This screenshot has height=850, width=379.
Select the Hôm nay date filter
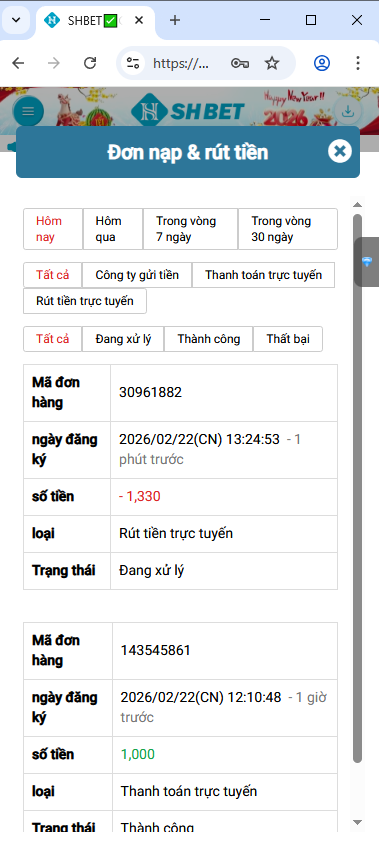pyautogui.click(x=53, y=229)
